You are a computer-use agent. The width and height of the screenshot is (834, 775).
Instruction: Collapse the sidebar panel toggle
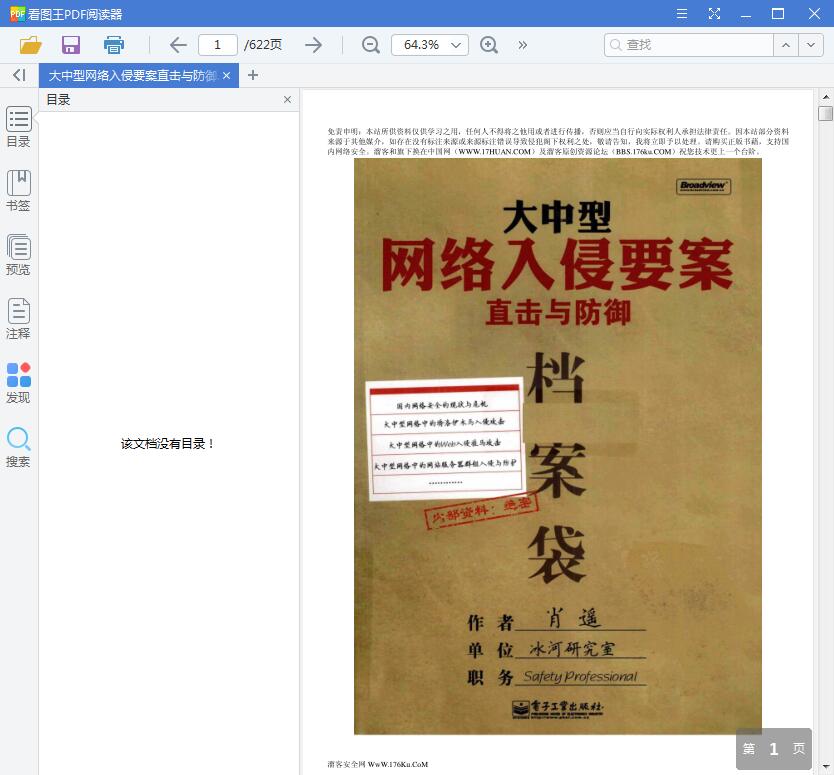pyautogui.click(x=19, y=75)
